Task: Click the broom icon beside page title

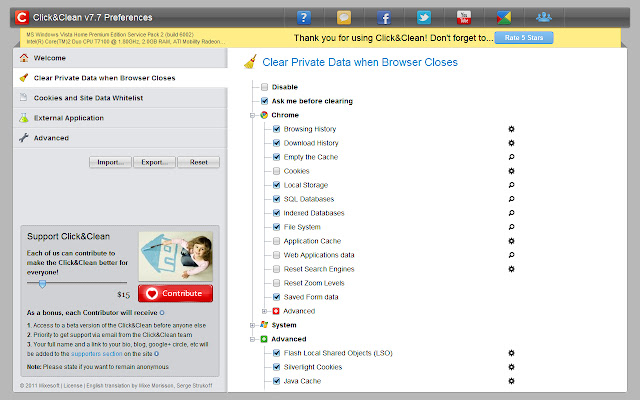Action: (x=250, y=62)
